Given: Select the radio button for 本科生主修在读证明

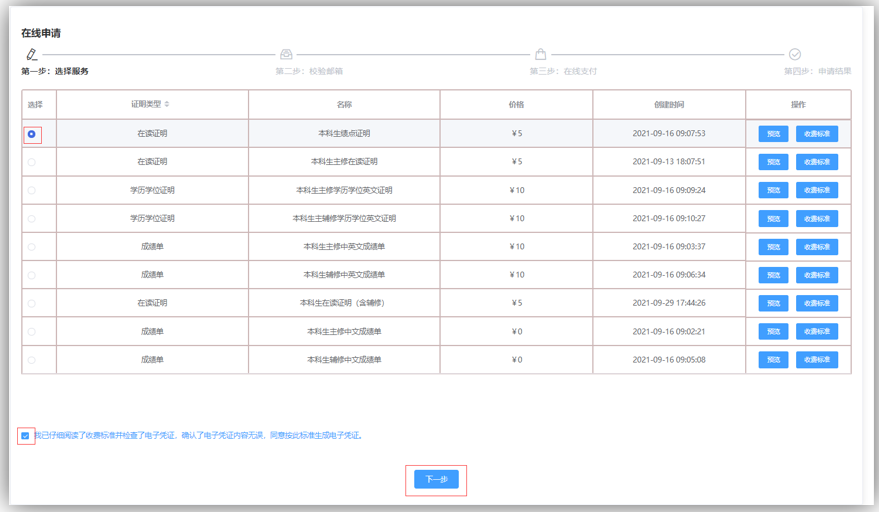Looking at the screenshot, I should 32,162.
